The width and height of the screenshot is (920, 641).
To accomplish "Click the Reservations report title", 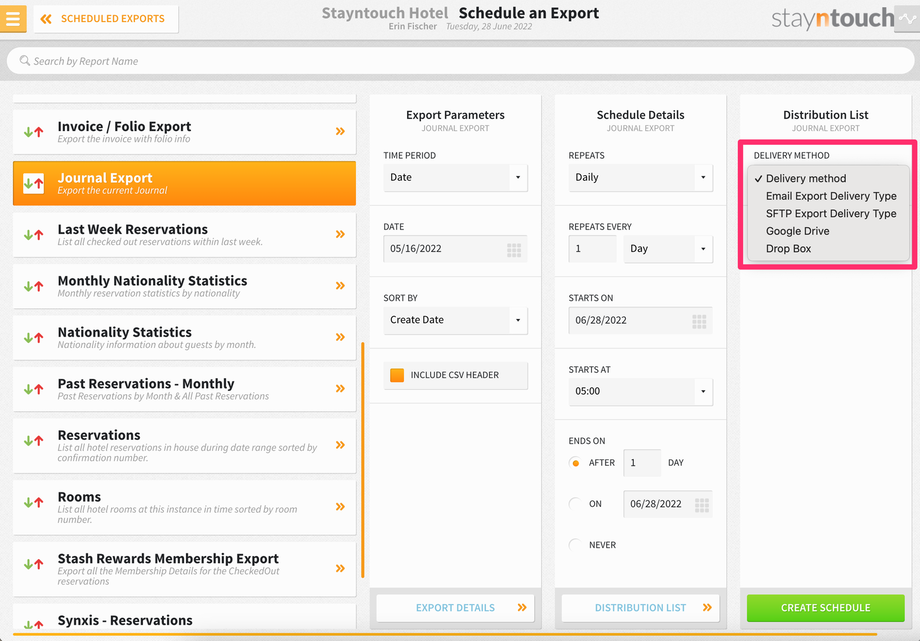I will (99, 436).
